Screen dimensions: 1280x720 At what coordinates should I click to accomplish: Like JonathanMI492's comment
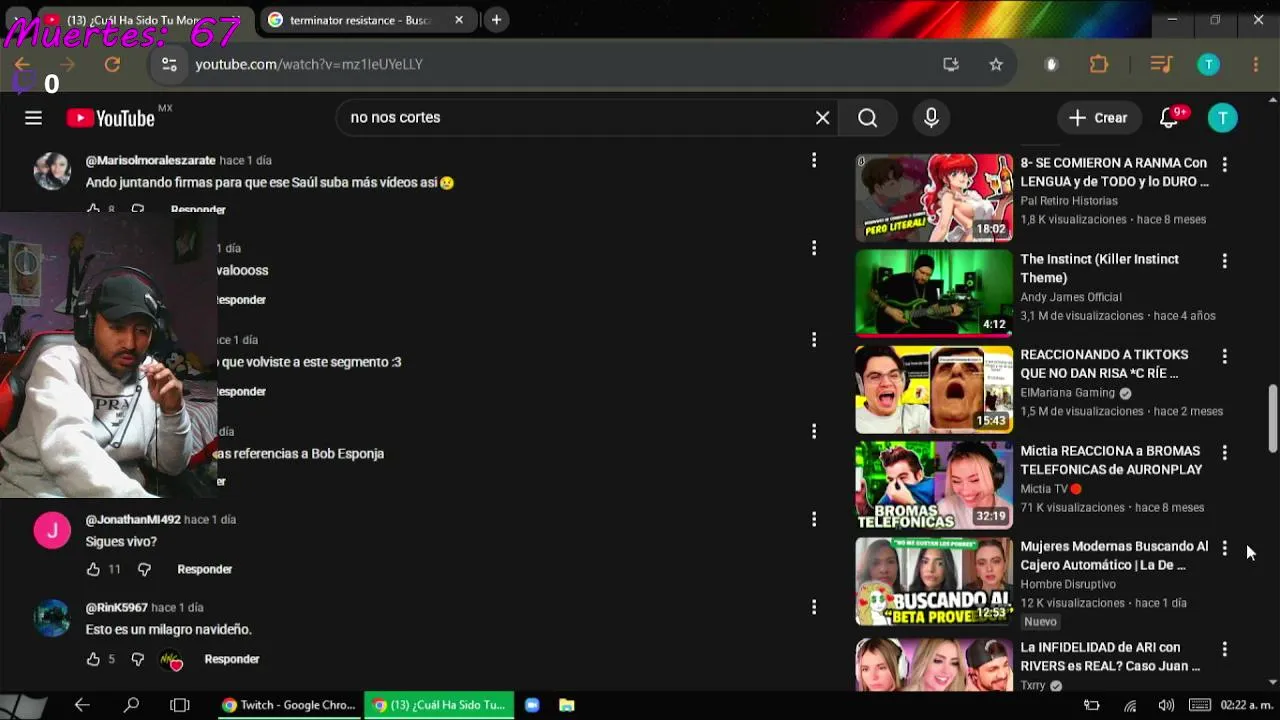(x=93, y=569)
